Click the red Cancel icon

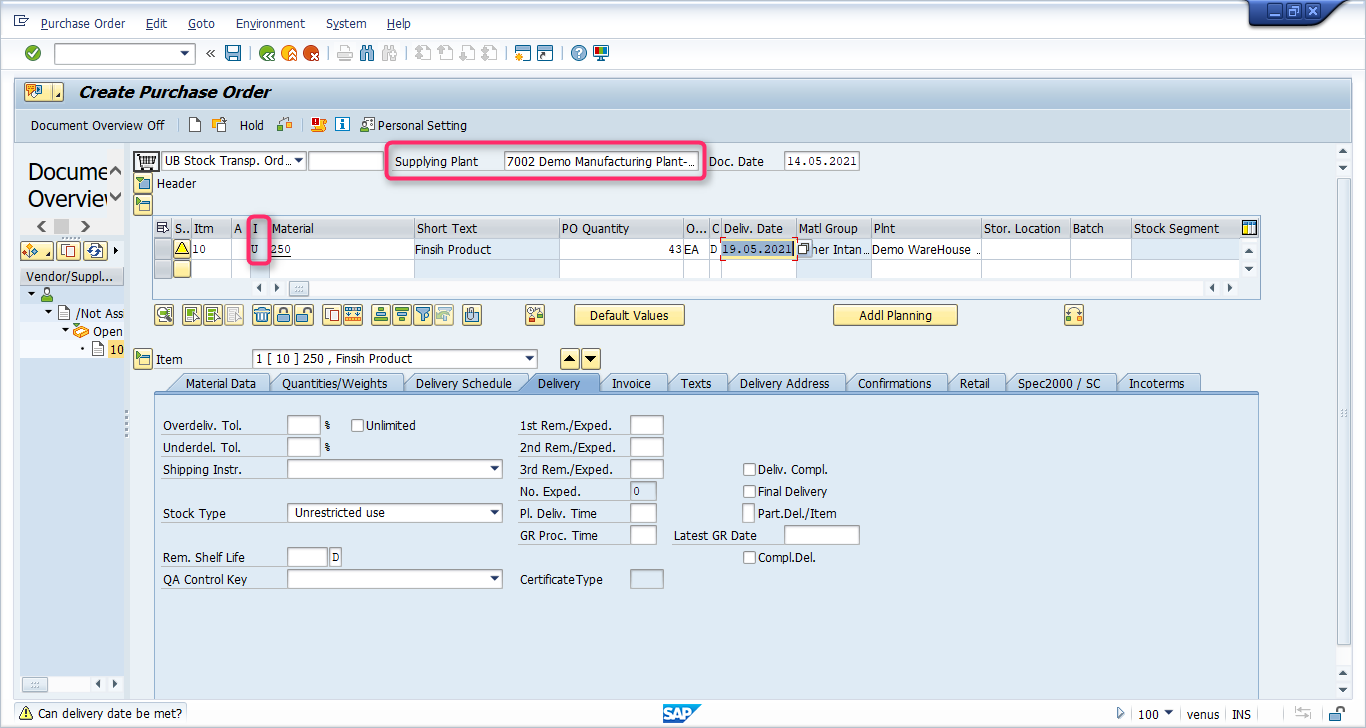pyautogui.click(x=311, y=53)
